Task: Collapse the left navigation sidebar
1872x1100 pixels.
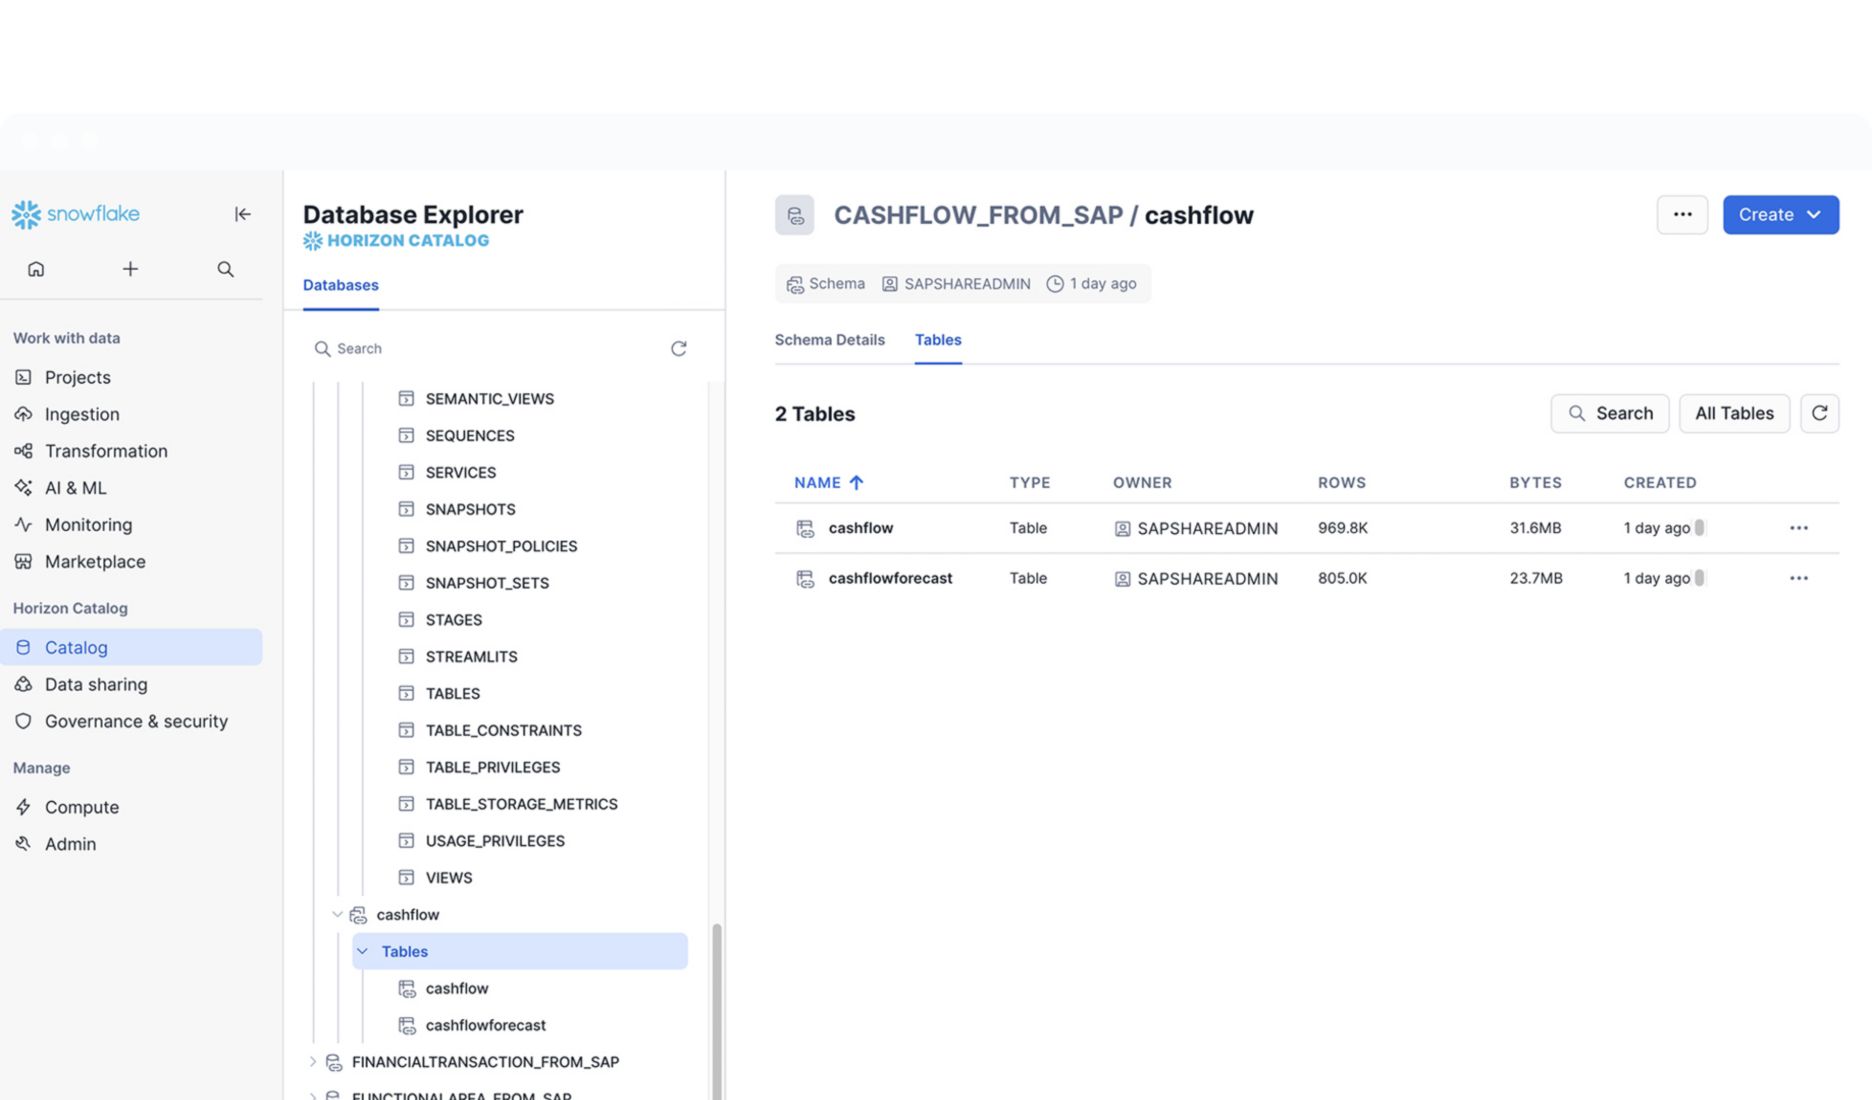Action: pyautogui.click(x=242, y=214)
